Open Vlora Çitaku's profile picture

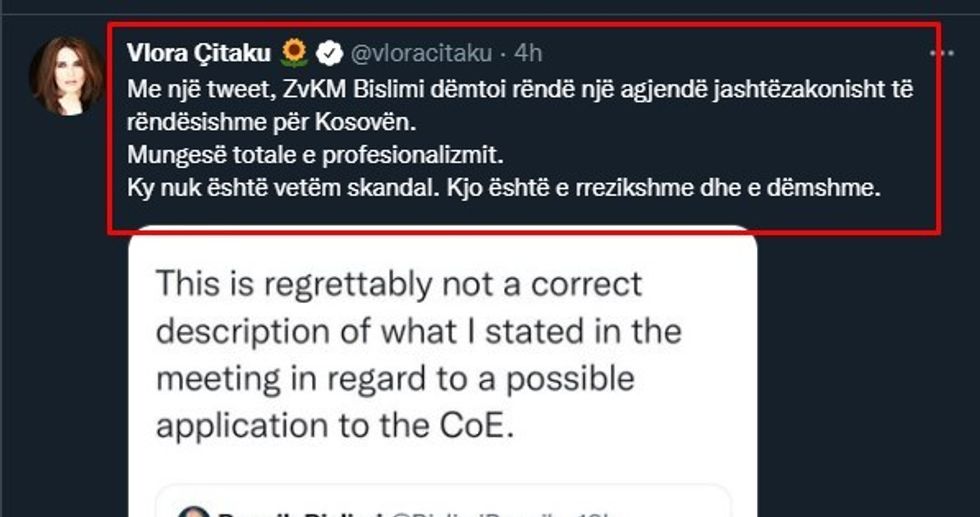pos(67,77)
